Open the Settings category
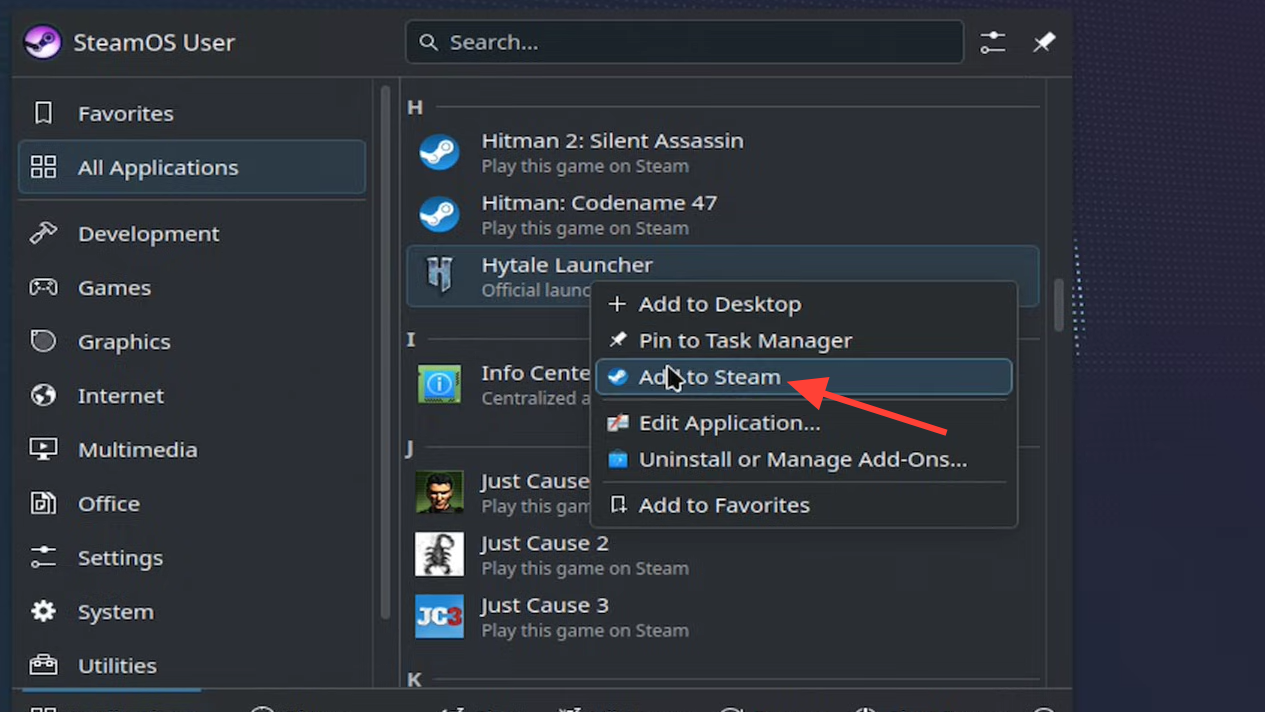 click(x=192, y=557)
